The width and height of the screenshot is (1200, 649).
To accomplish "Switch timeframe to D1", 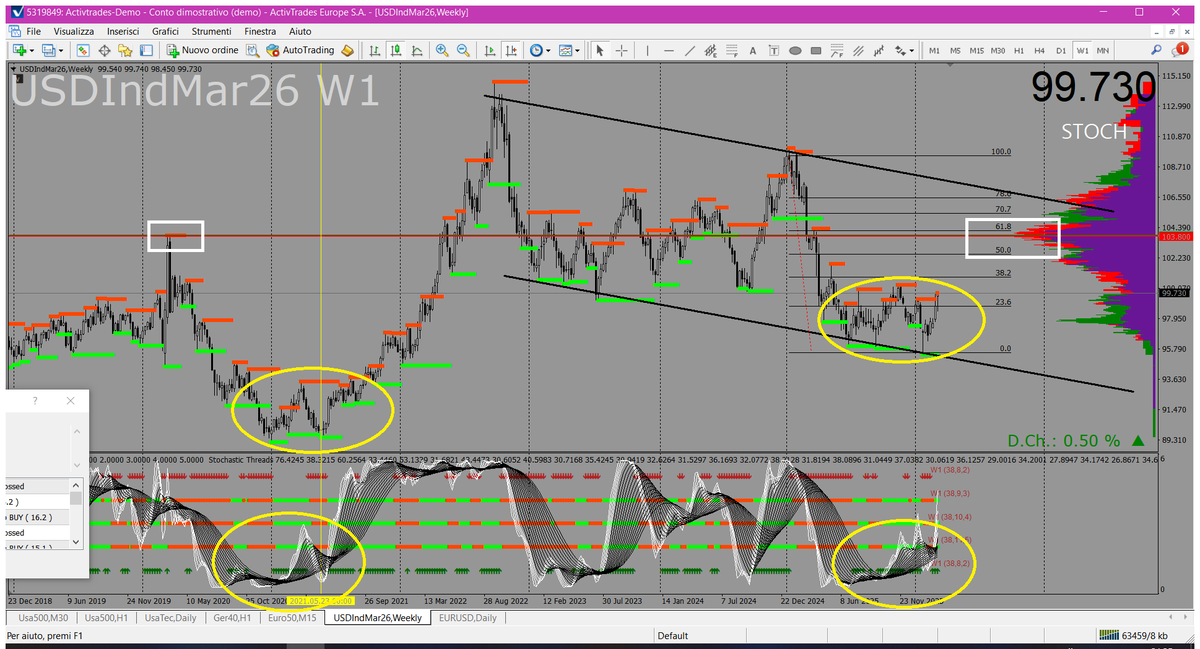I will point(1061,50).
